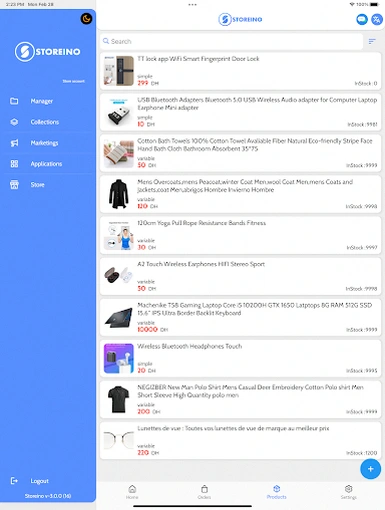Open the chat messages icon
Image resolution: width=385 pixels, height=510 pixels.
(x=362, y=19)
